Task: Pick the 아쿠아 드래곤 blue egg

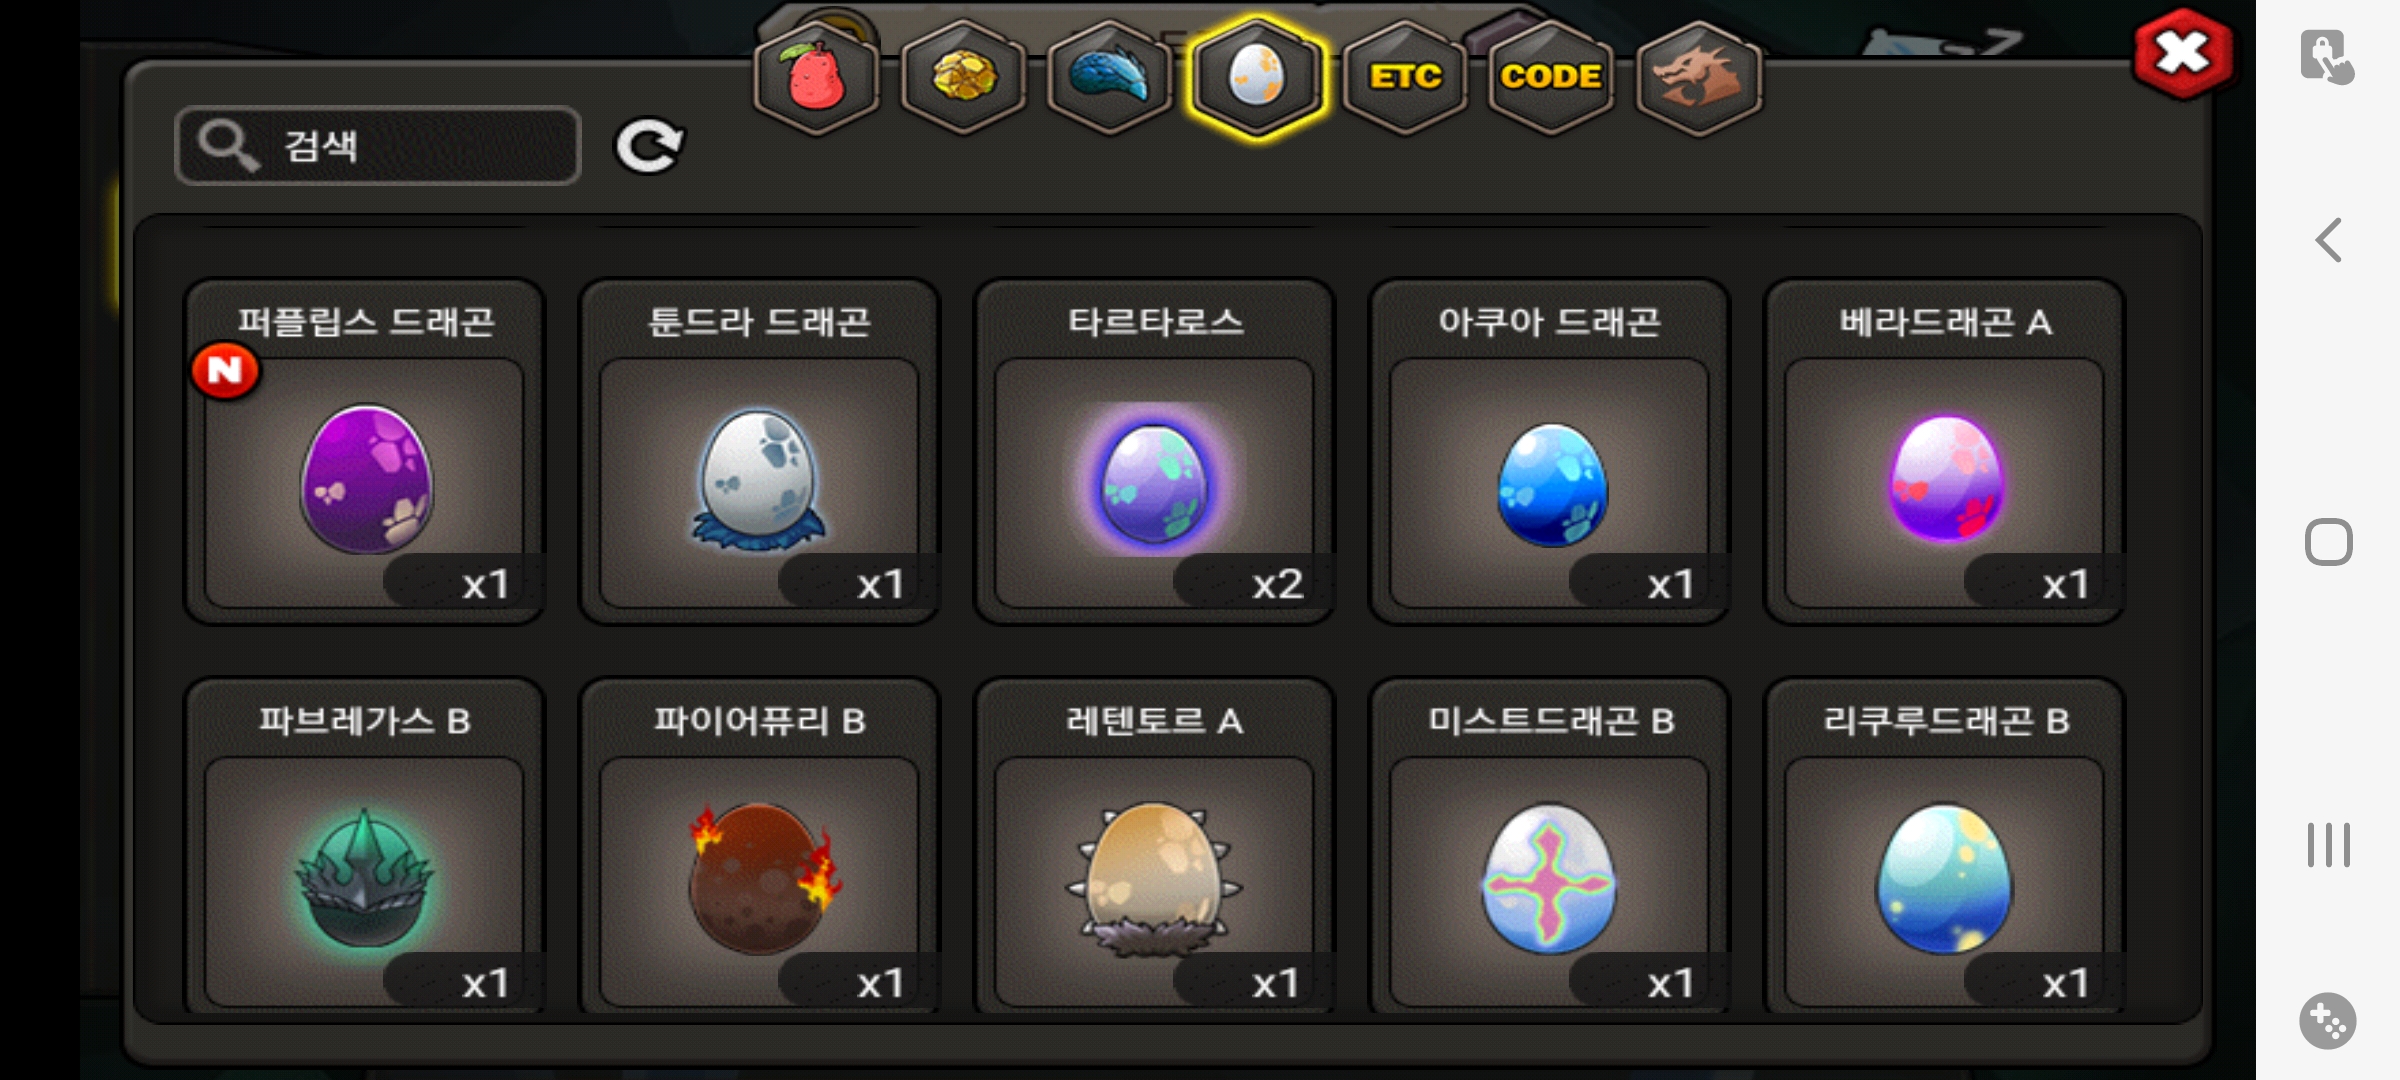Action: click(1550, 452)
